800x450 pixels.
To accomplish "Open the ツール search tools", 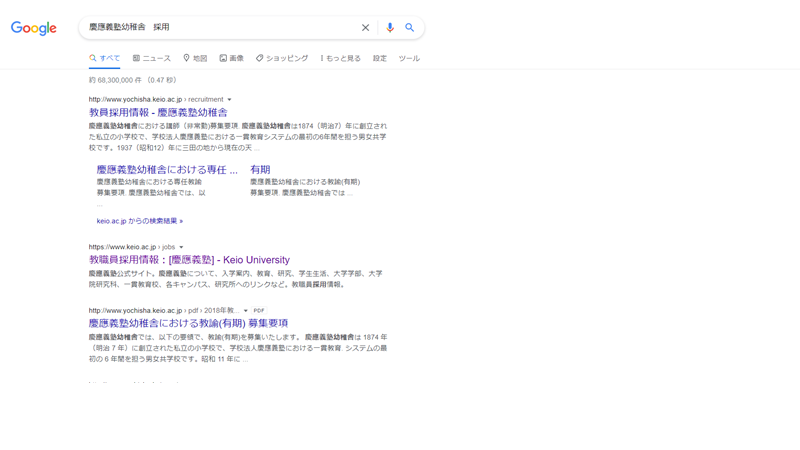I will click(x=409, y=58).
